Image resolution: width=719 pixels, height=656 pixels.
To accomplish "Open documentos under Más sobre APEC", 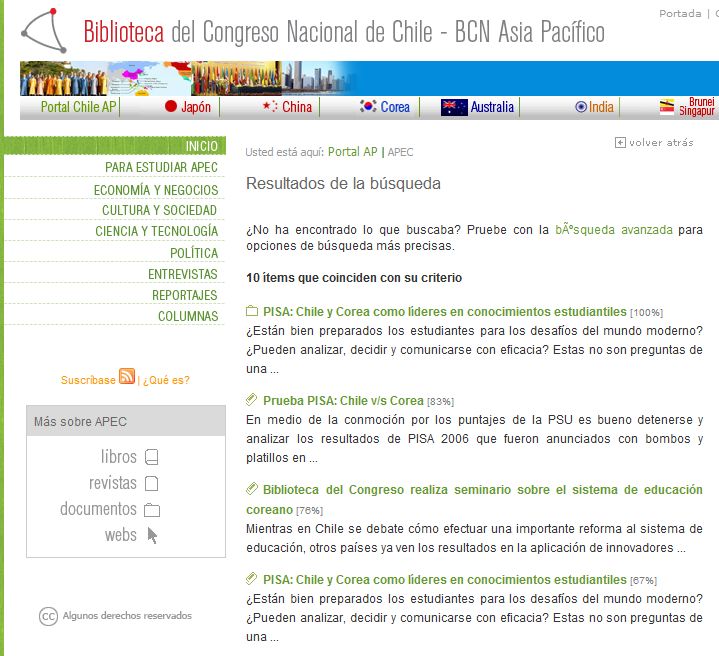I will 98,509.
